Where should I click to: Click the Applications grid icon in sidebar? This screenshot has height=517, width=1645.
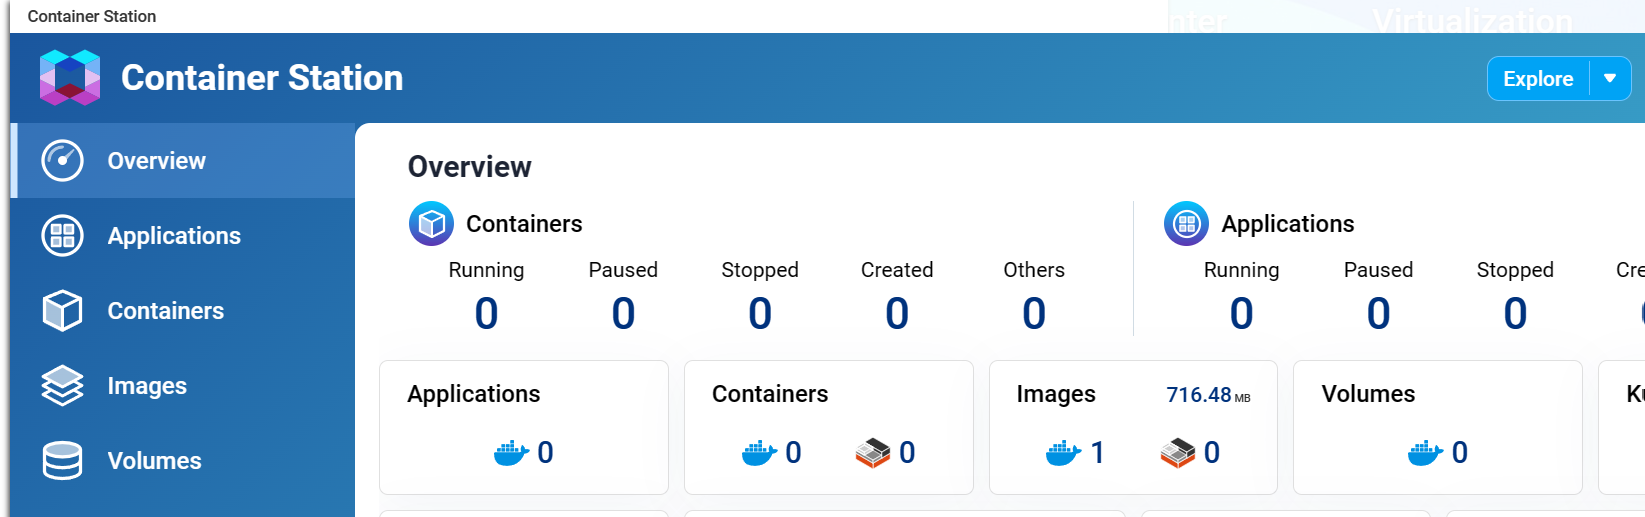[62, 236]
